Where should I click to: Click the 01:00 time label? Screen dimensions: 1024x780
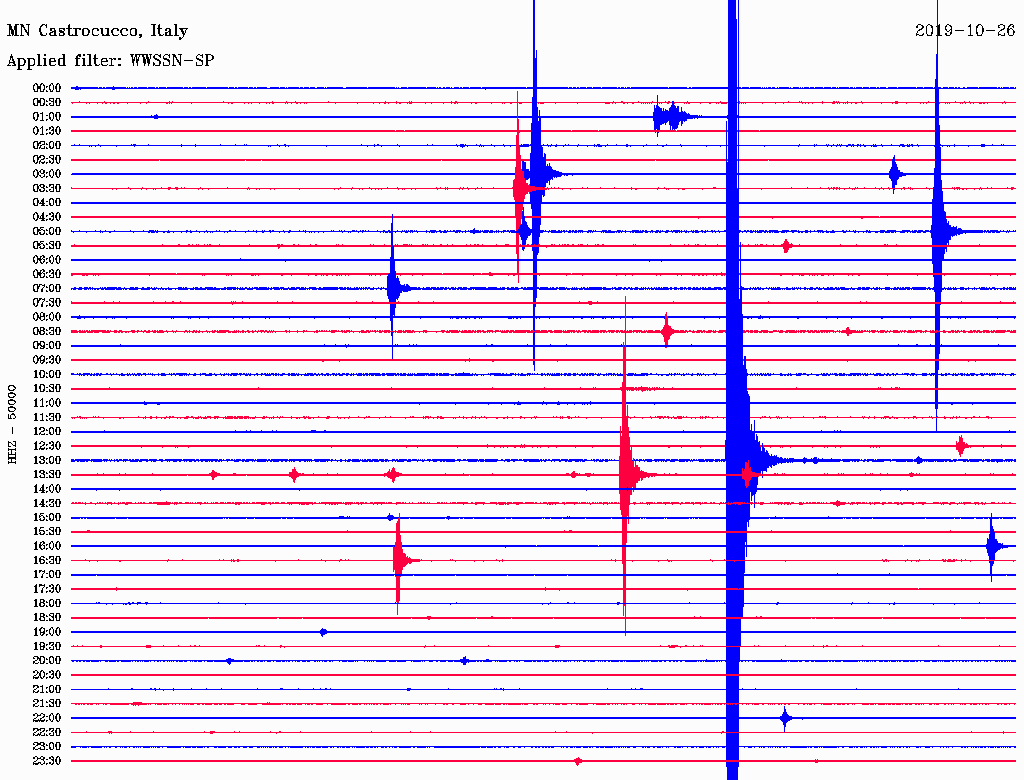(47, 116)
